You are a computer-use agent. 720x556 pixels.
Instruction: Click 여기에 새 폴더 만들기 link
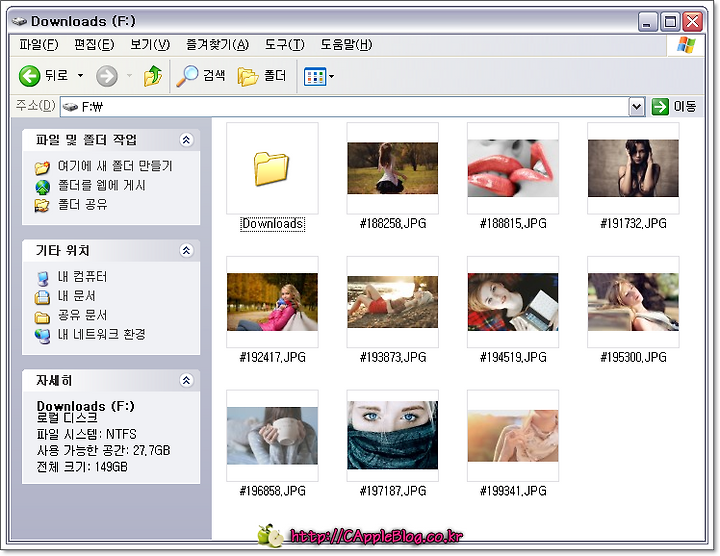[115, 166]
